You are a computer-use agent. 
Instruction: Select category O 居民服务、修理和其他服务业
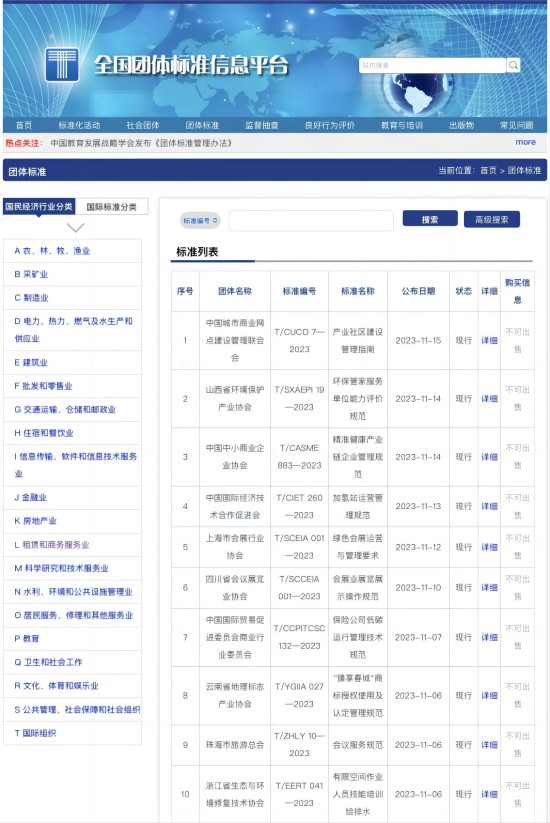pyautogui.click(x=73, y=615)
